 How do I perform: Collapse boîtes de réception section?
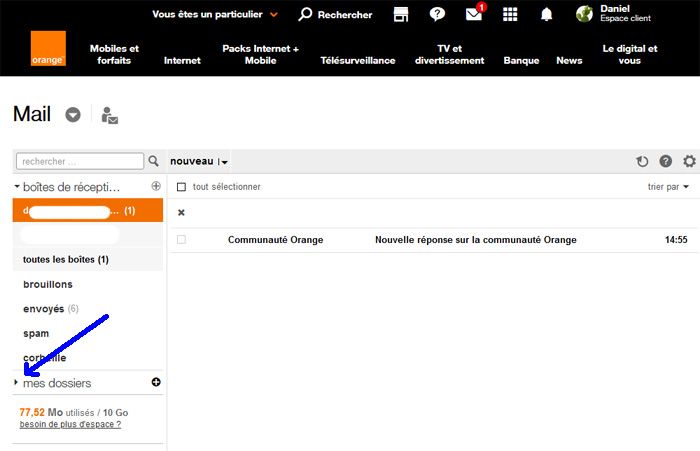[x=17, y=186]
